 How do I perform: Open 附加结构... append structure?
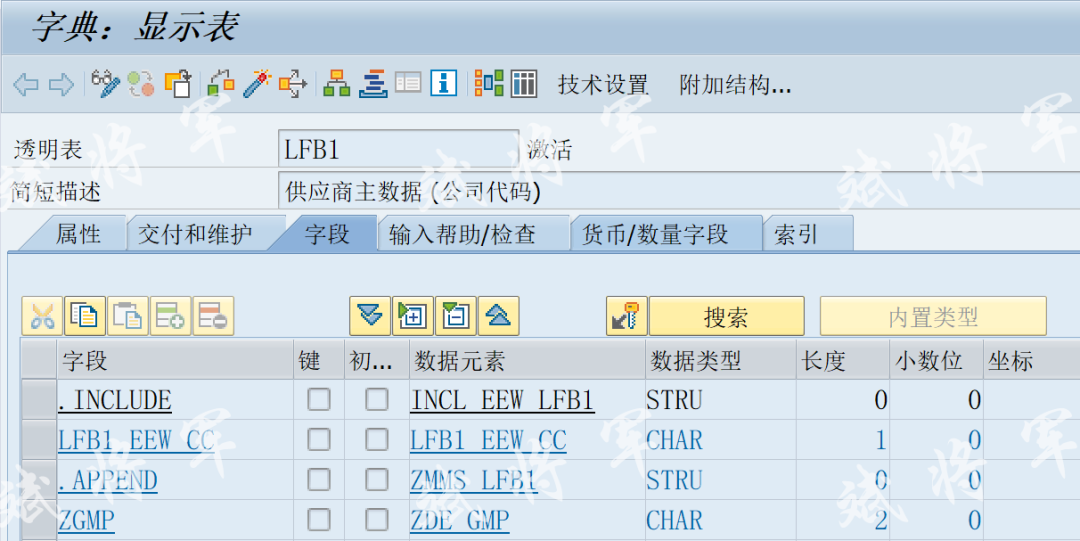pos(735,85)
